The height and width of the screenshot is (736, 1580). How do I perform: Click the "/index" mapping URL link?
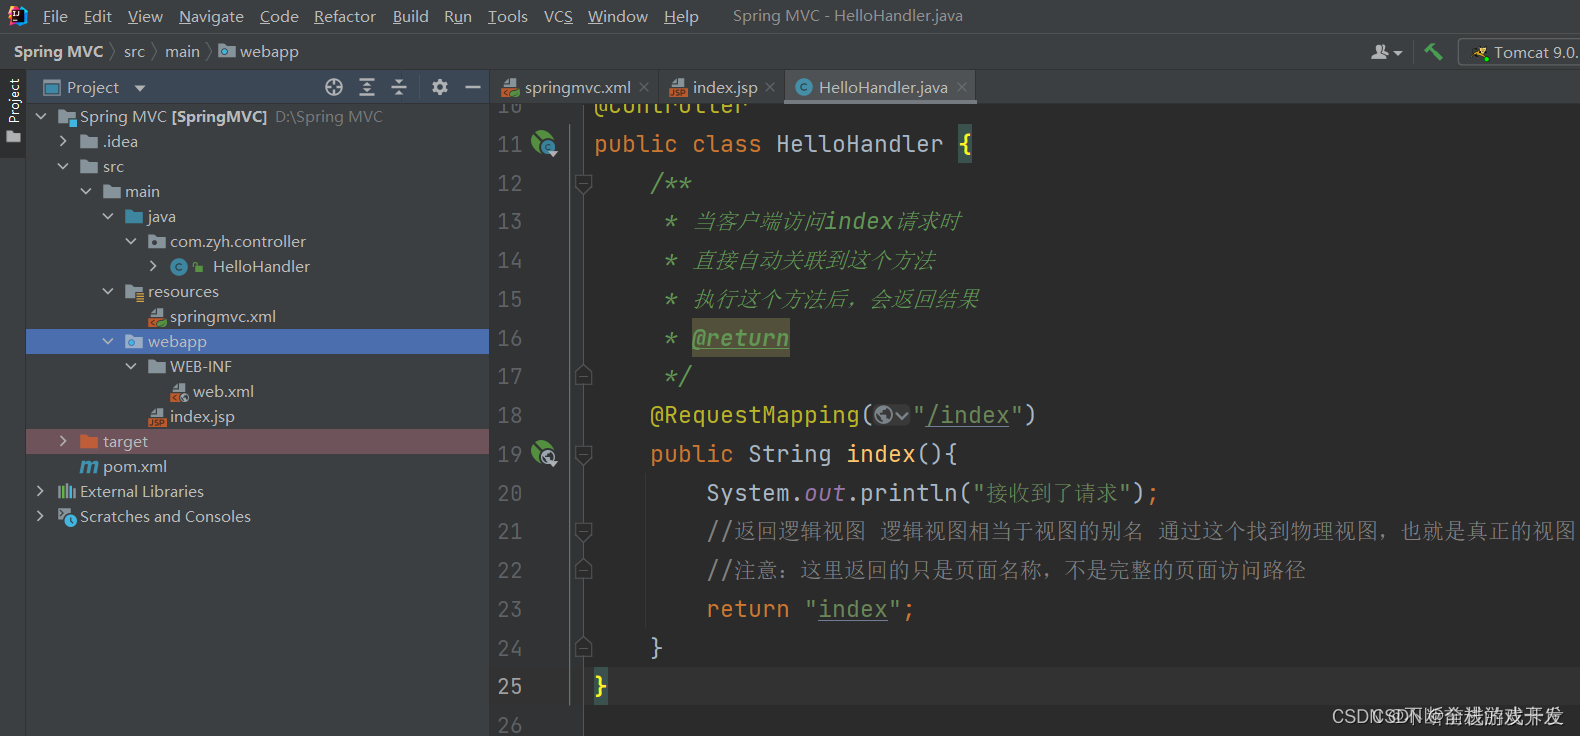[968, 415]
